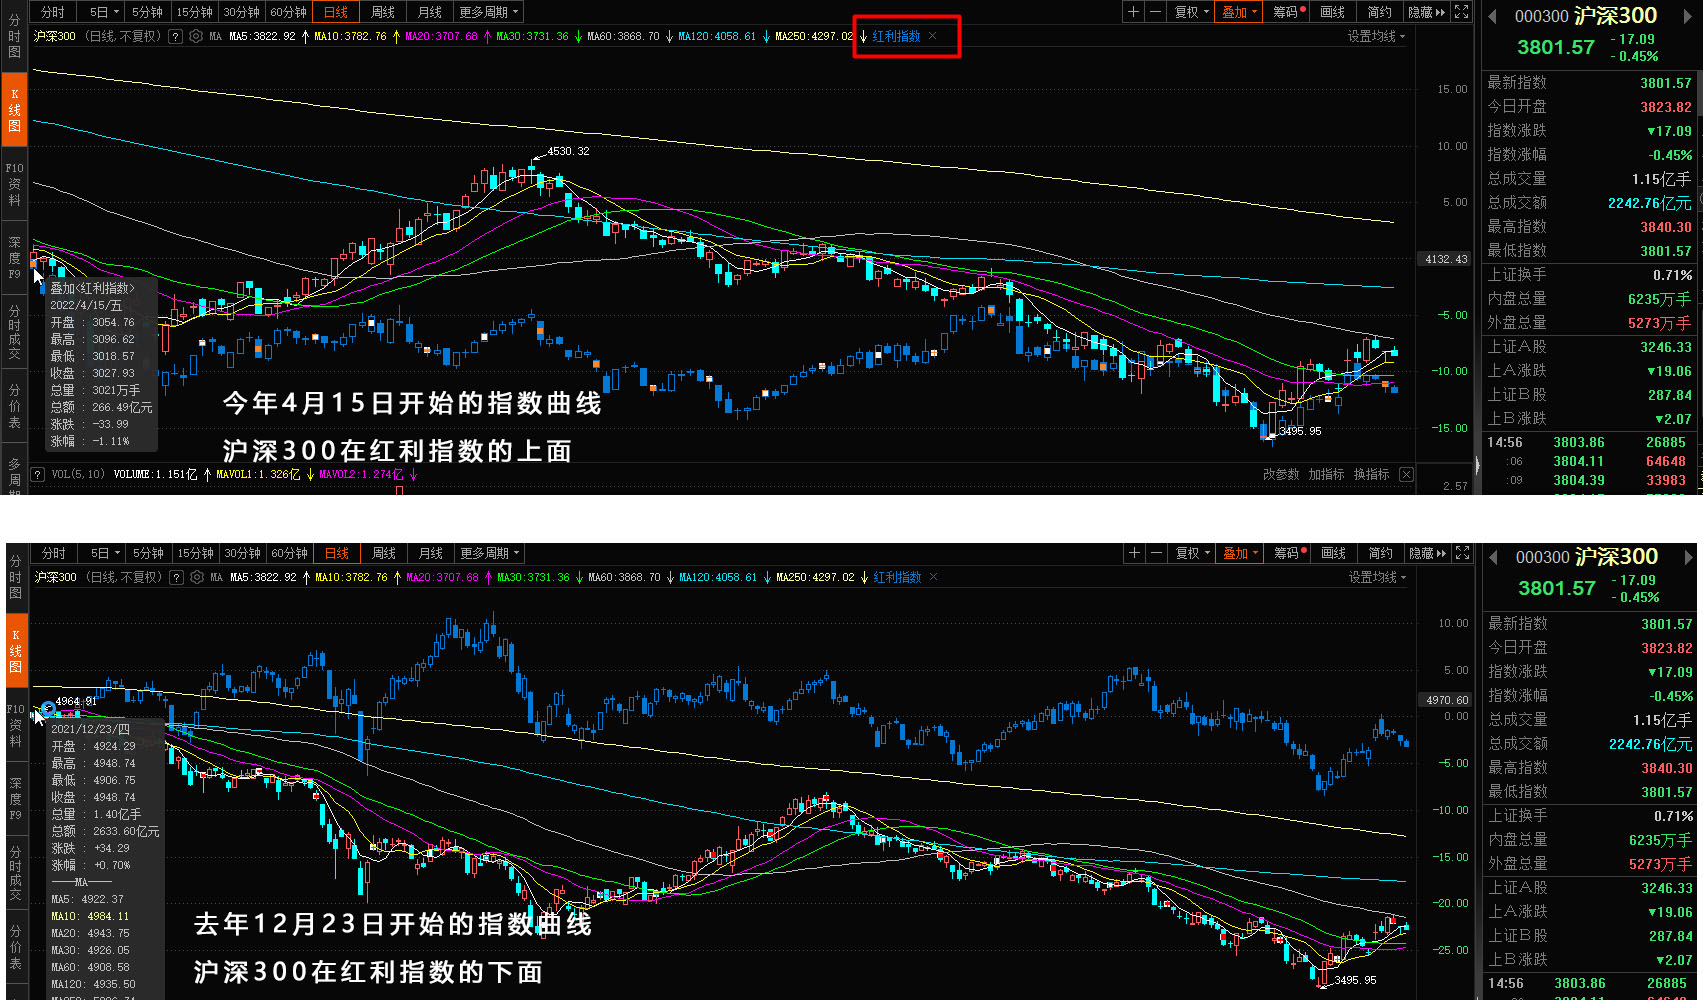This screenshot has height=1000, width=1703.
Task: Go to next stock with right arrow, top panel
Action: click(x=1689, y=17)
